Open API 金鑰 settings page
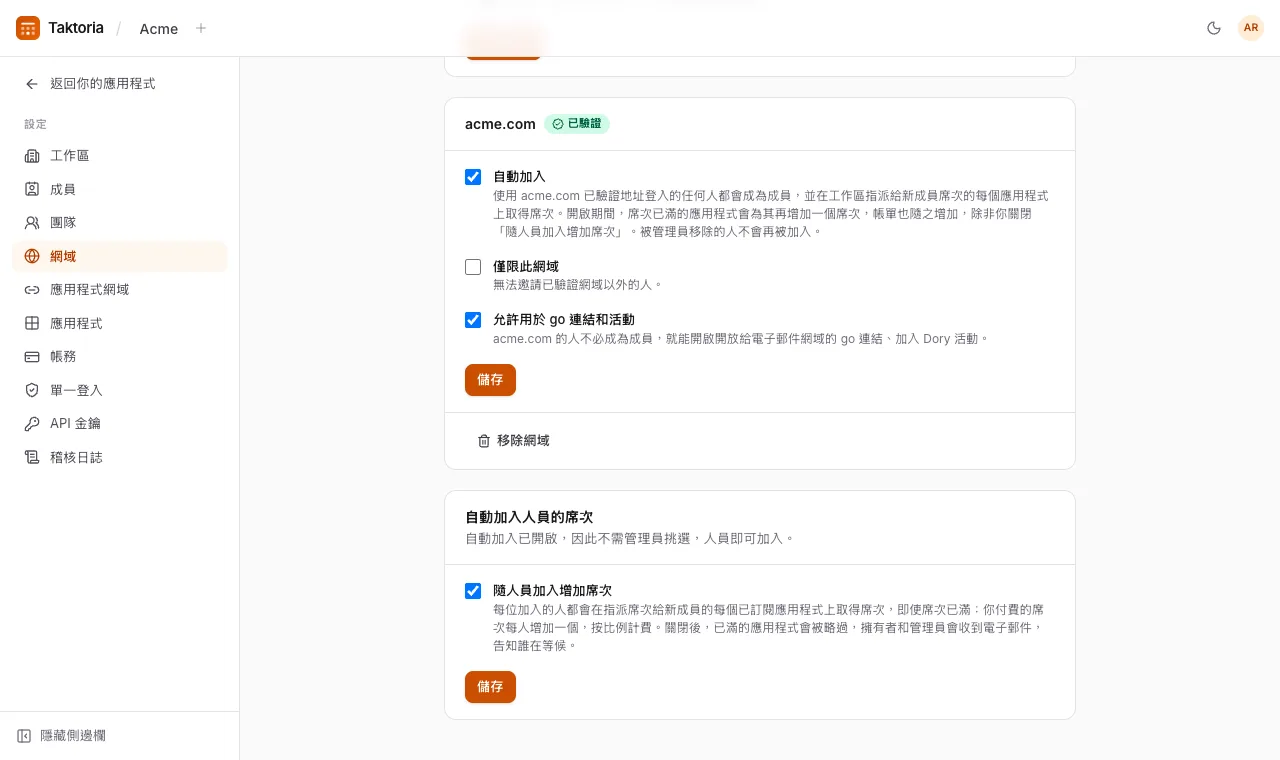1280x760 pixels. 120,424
